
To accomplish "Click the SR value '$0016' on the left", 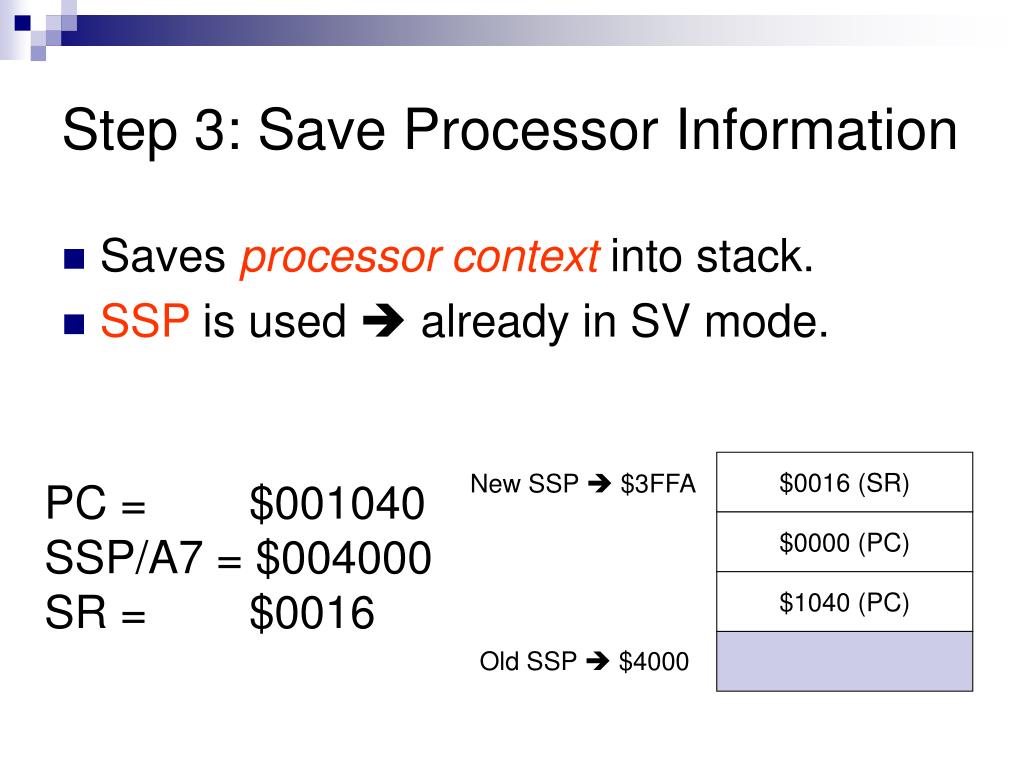I will click(x=312, y=613).
